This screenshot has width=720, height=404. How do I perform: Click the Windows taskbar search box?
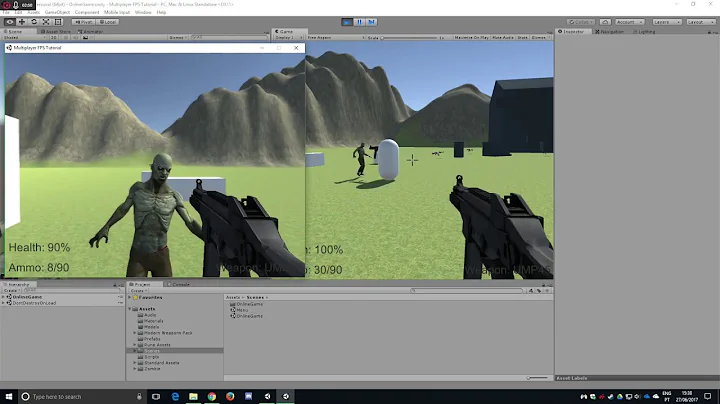pos(83,397)
